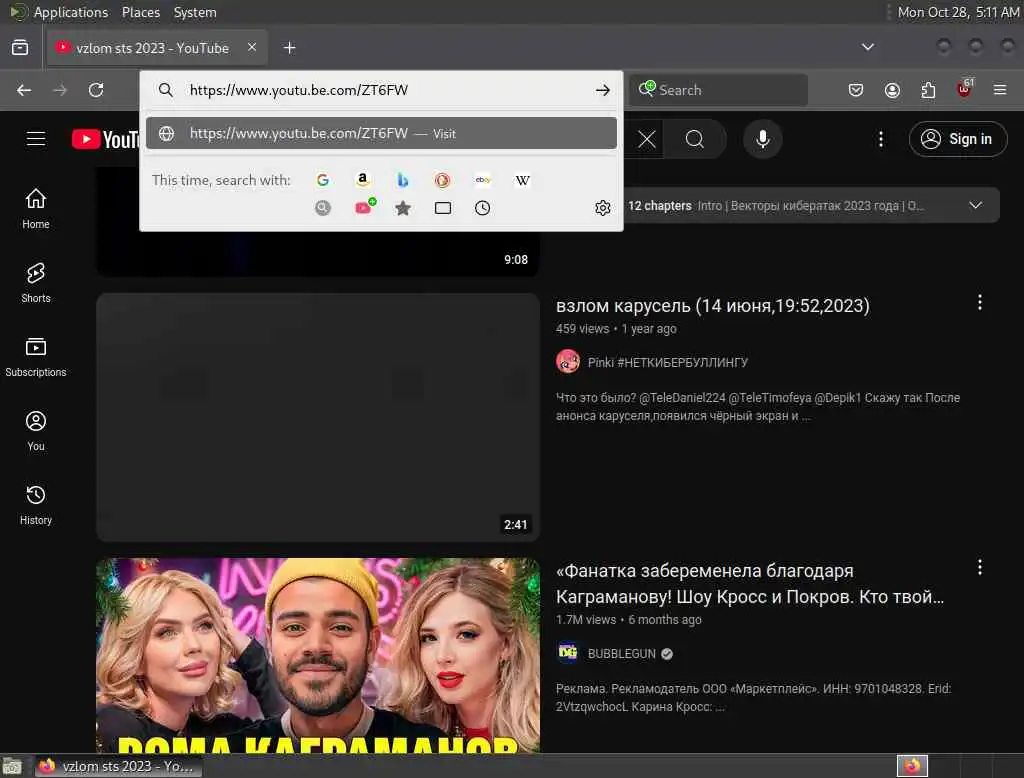Open the date and time clock
This screenshot has width=1024, height=778.
(958, 12)
